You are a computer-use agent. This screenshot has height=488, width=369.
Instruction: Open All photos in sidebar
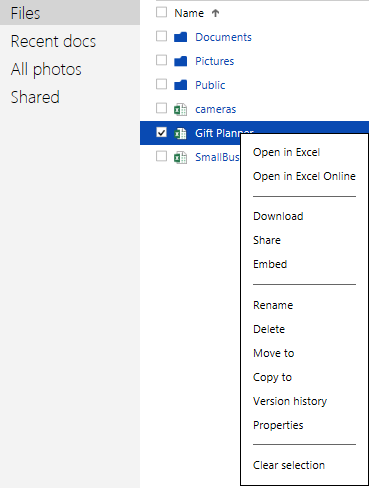(46, 69)
